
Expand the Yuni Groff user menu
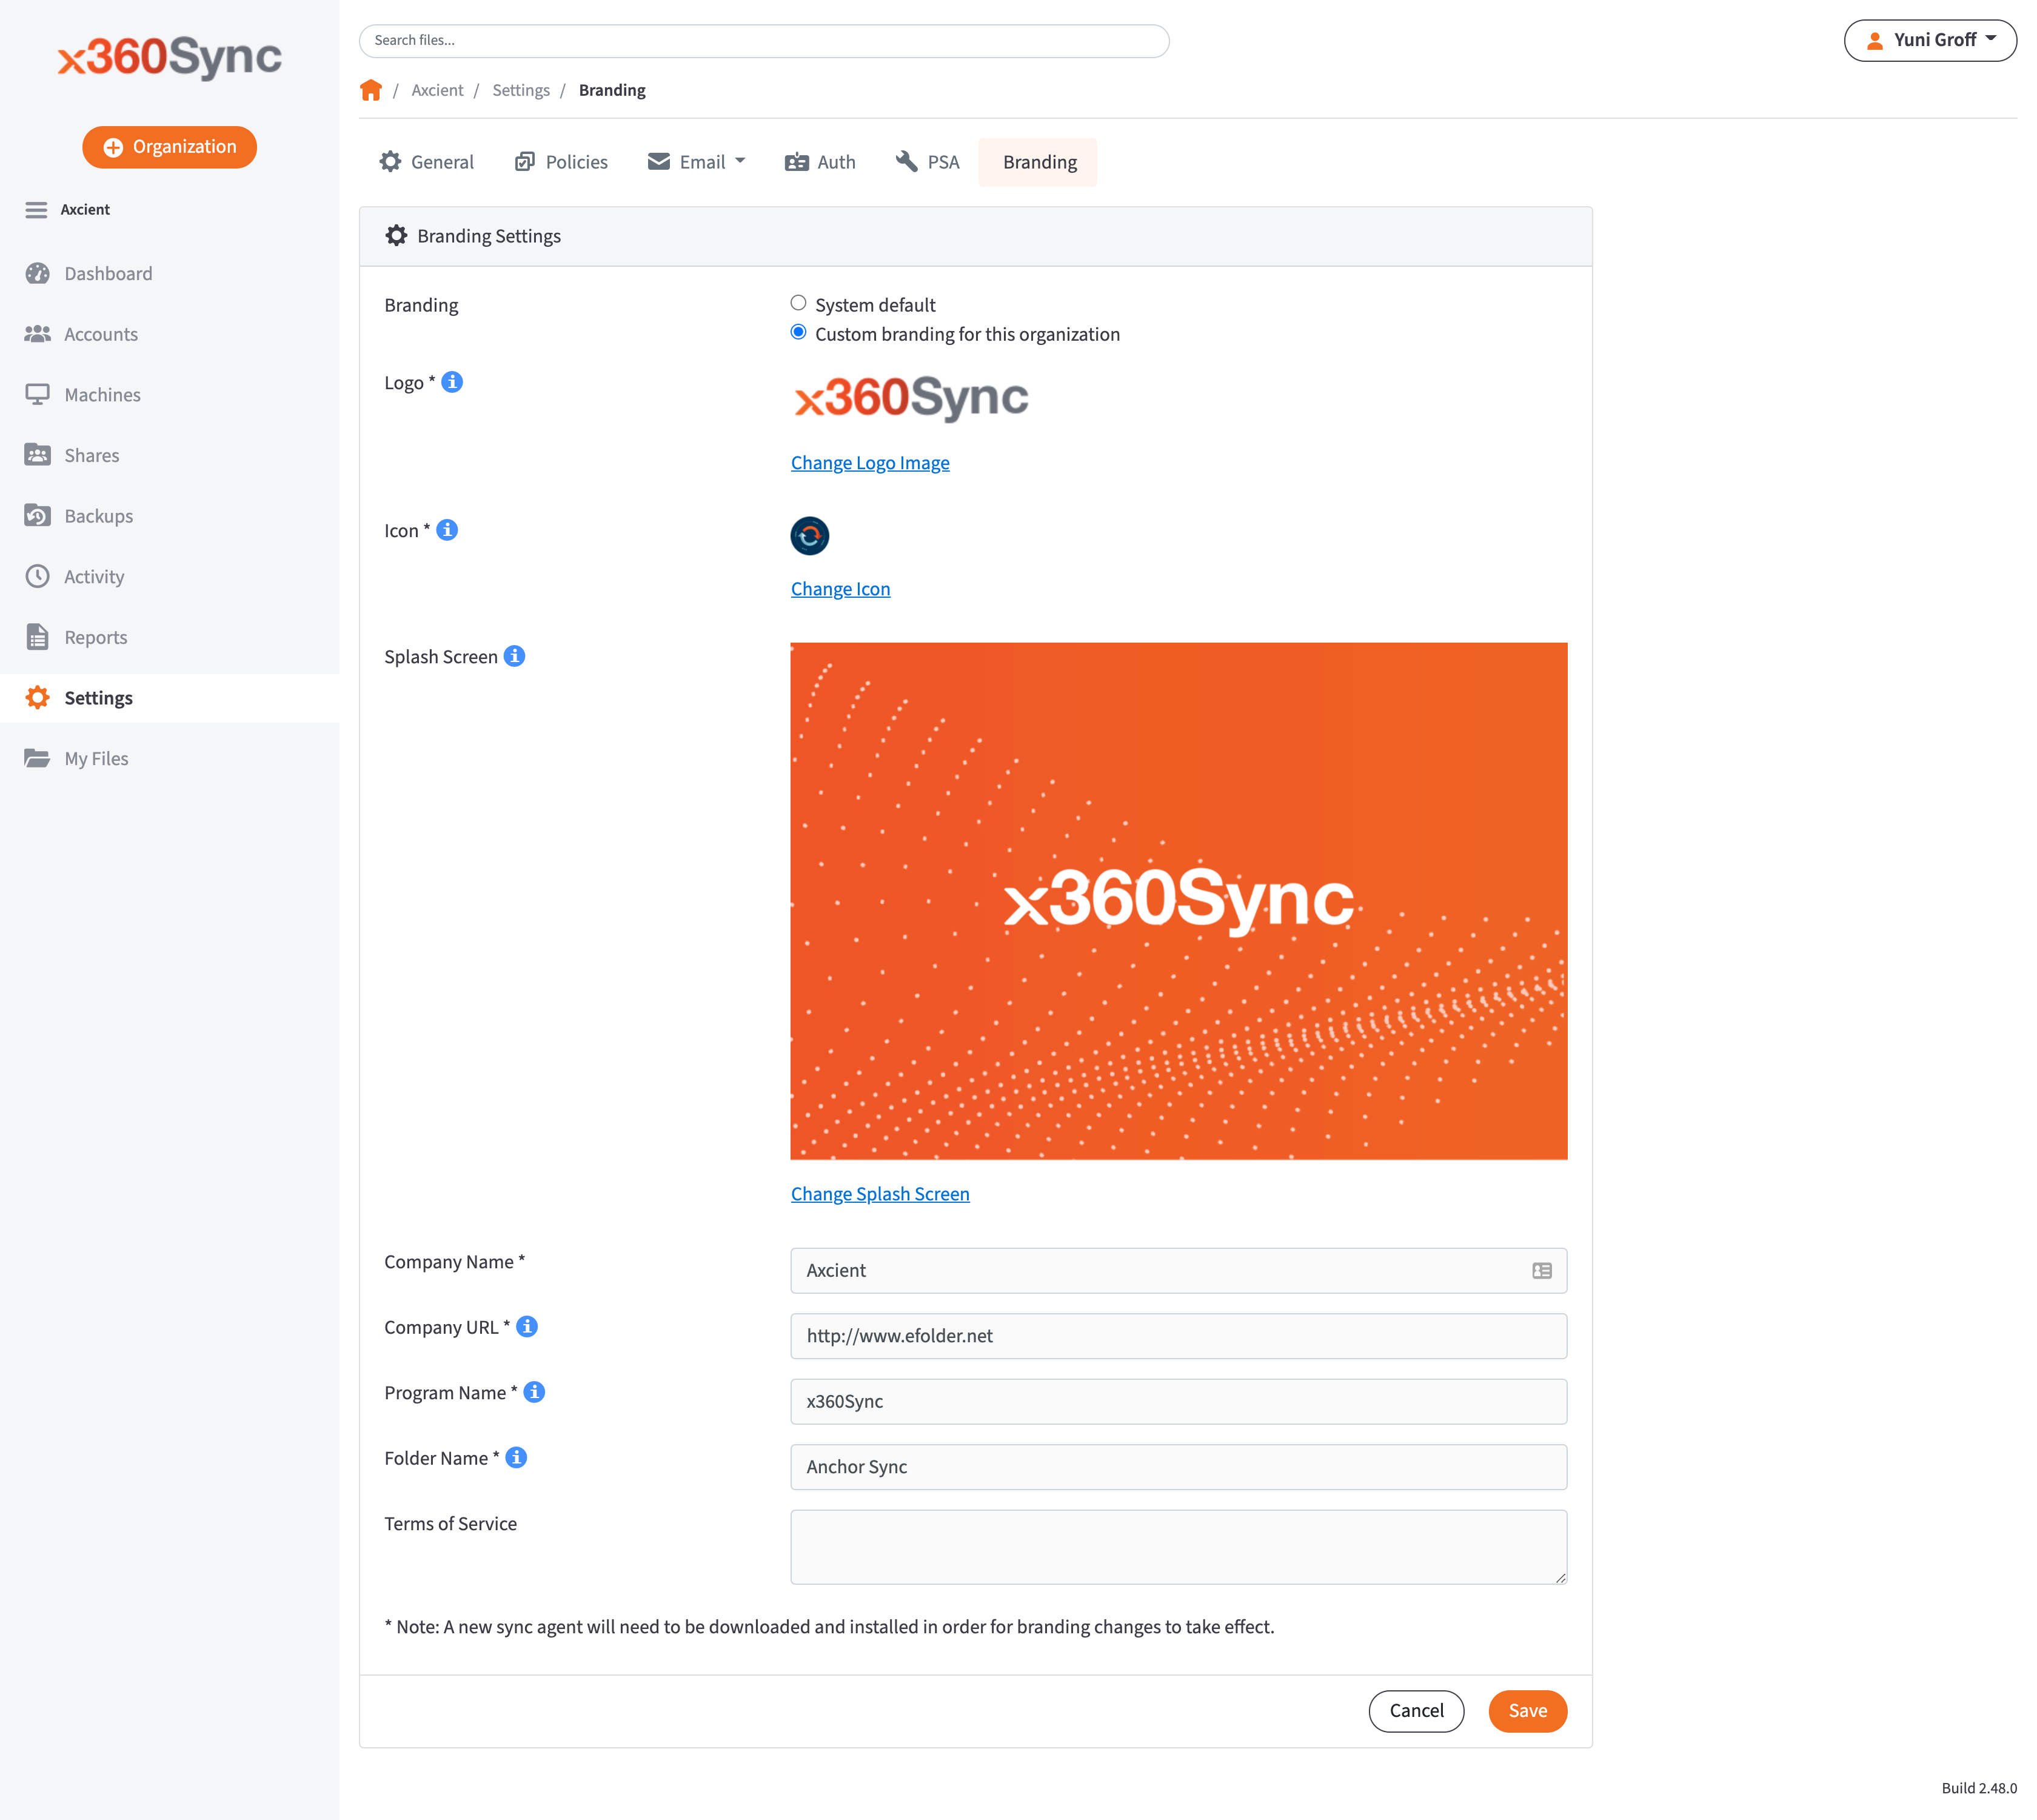[x=1929, y=41]
